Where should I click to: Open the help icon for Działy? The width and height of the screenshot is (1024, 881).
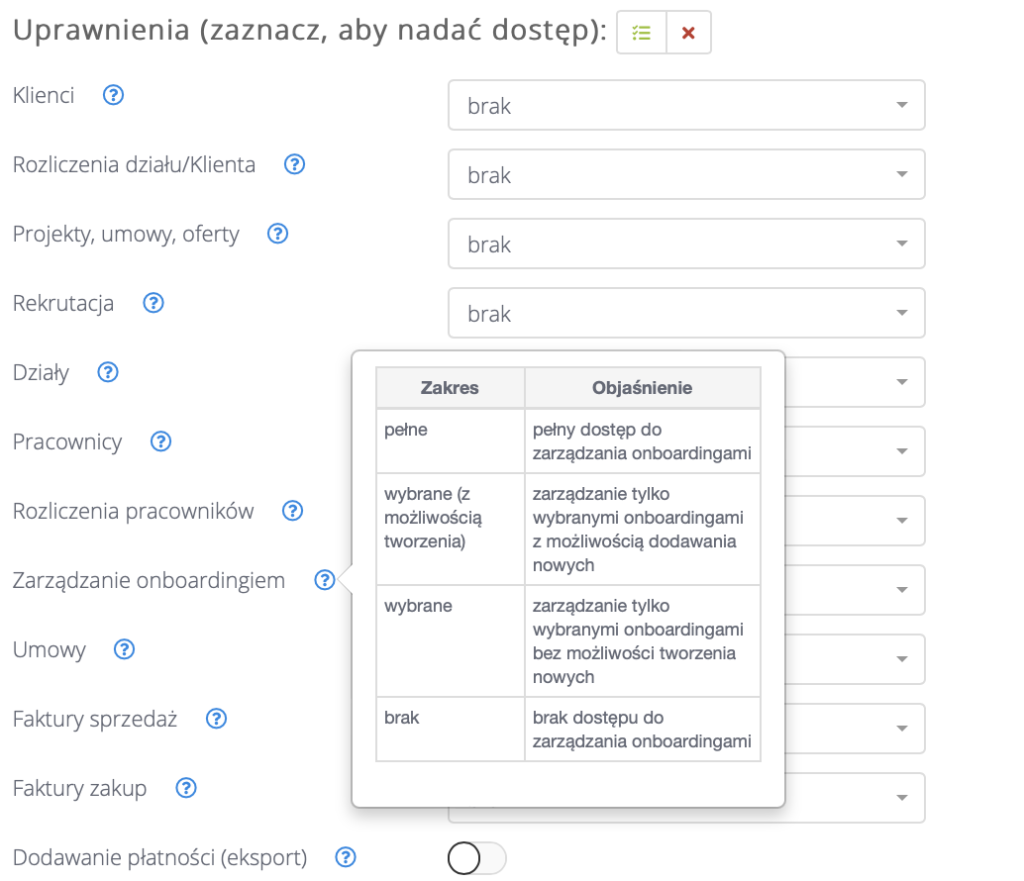(x=108, y=372)
